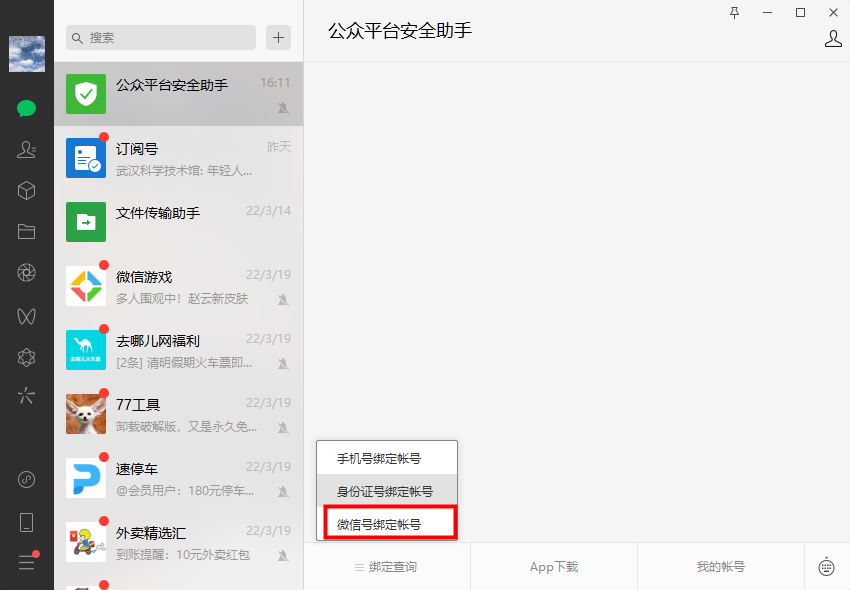Click the mute bell on 公众平台安全助手 row
Image resolution: width=850 pixels, height=590 pixels.
tap(283, 108)
